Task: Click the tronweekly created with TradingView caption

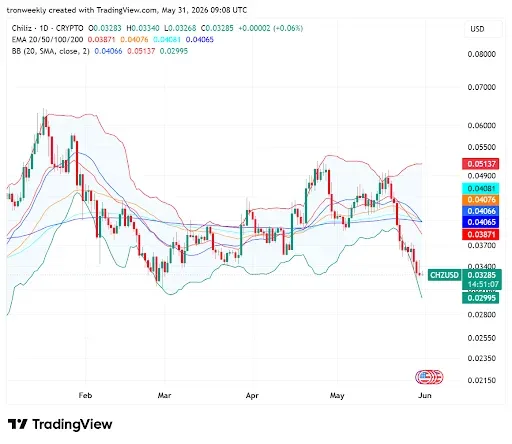Action: tap(127, 10)
